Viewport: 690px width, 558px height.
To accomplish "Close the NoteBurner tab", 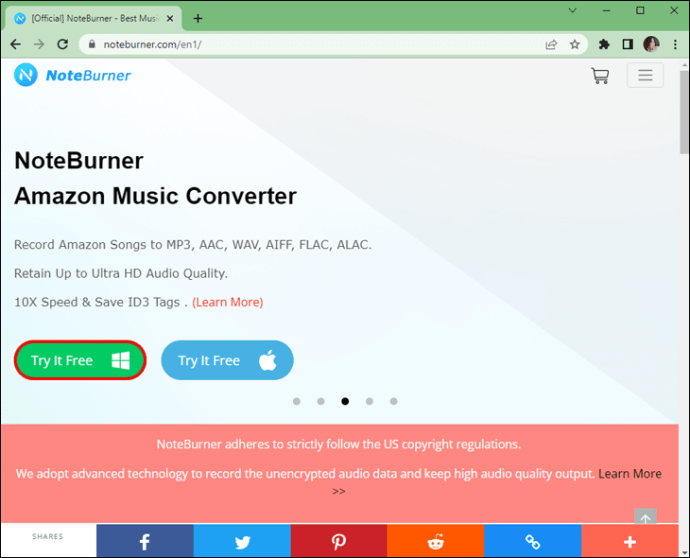I will click(170, 18).
